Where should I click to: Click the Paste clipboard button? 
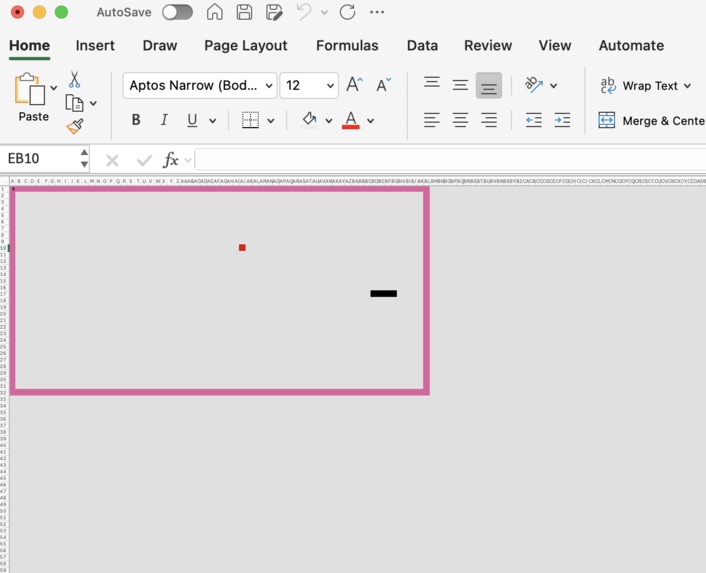click(x=30, y=97)
